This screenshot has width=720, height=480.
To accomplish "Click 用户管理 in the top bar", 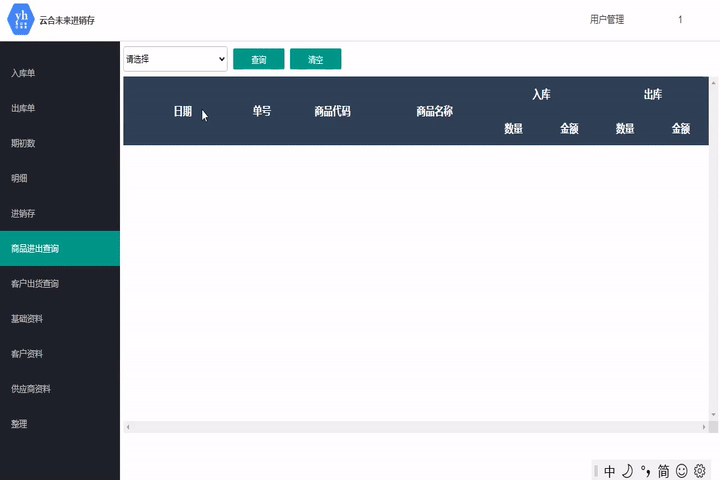I will (x=607, y=19).
